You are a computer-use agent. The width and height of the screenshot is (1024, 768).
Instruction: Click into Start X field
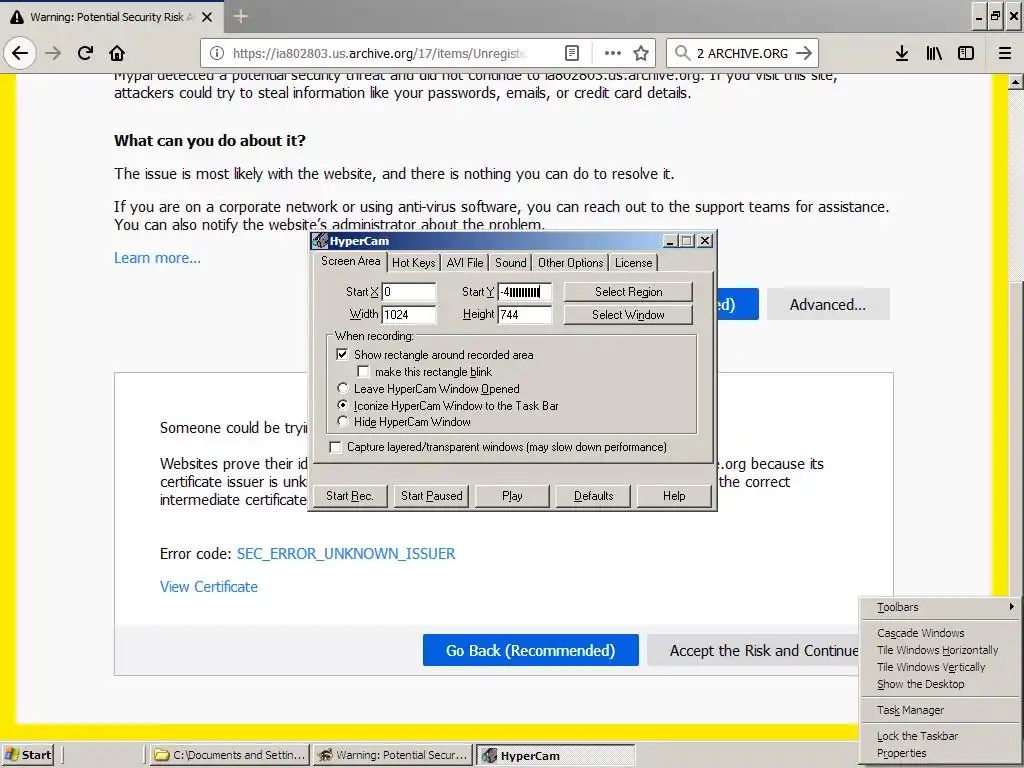(x=409, y=292)
